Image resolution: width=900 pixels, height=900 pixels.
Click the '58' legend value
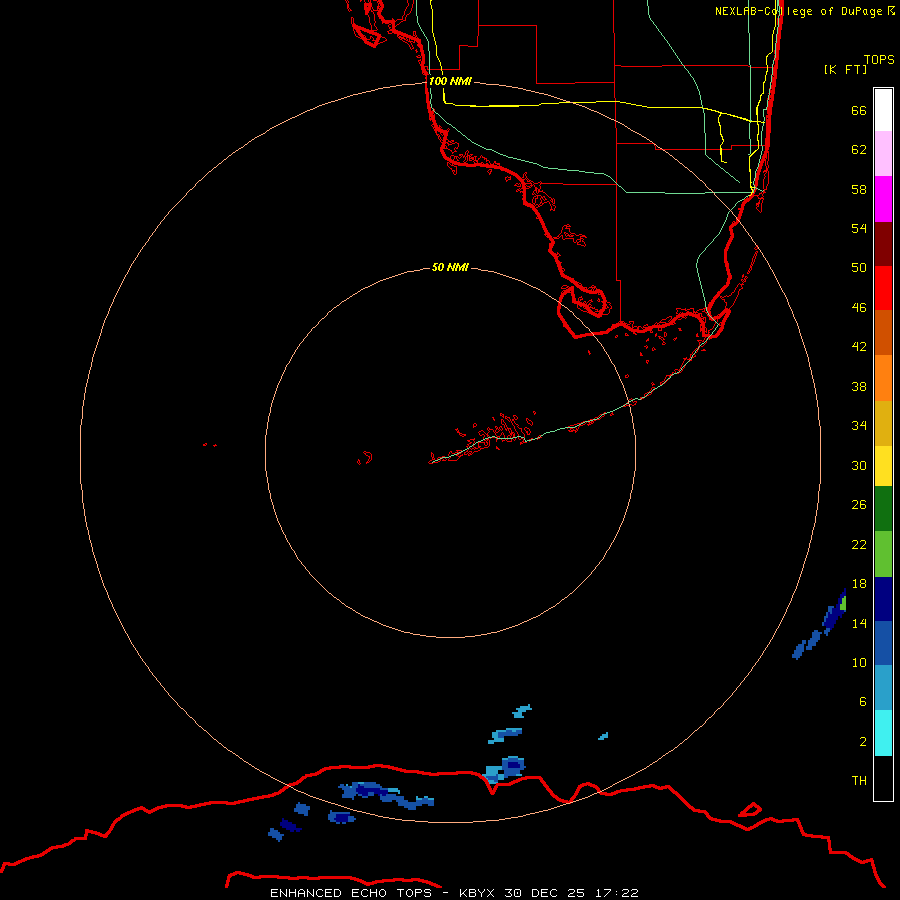859,189
